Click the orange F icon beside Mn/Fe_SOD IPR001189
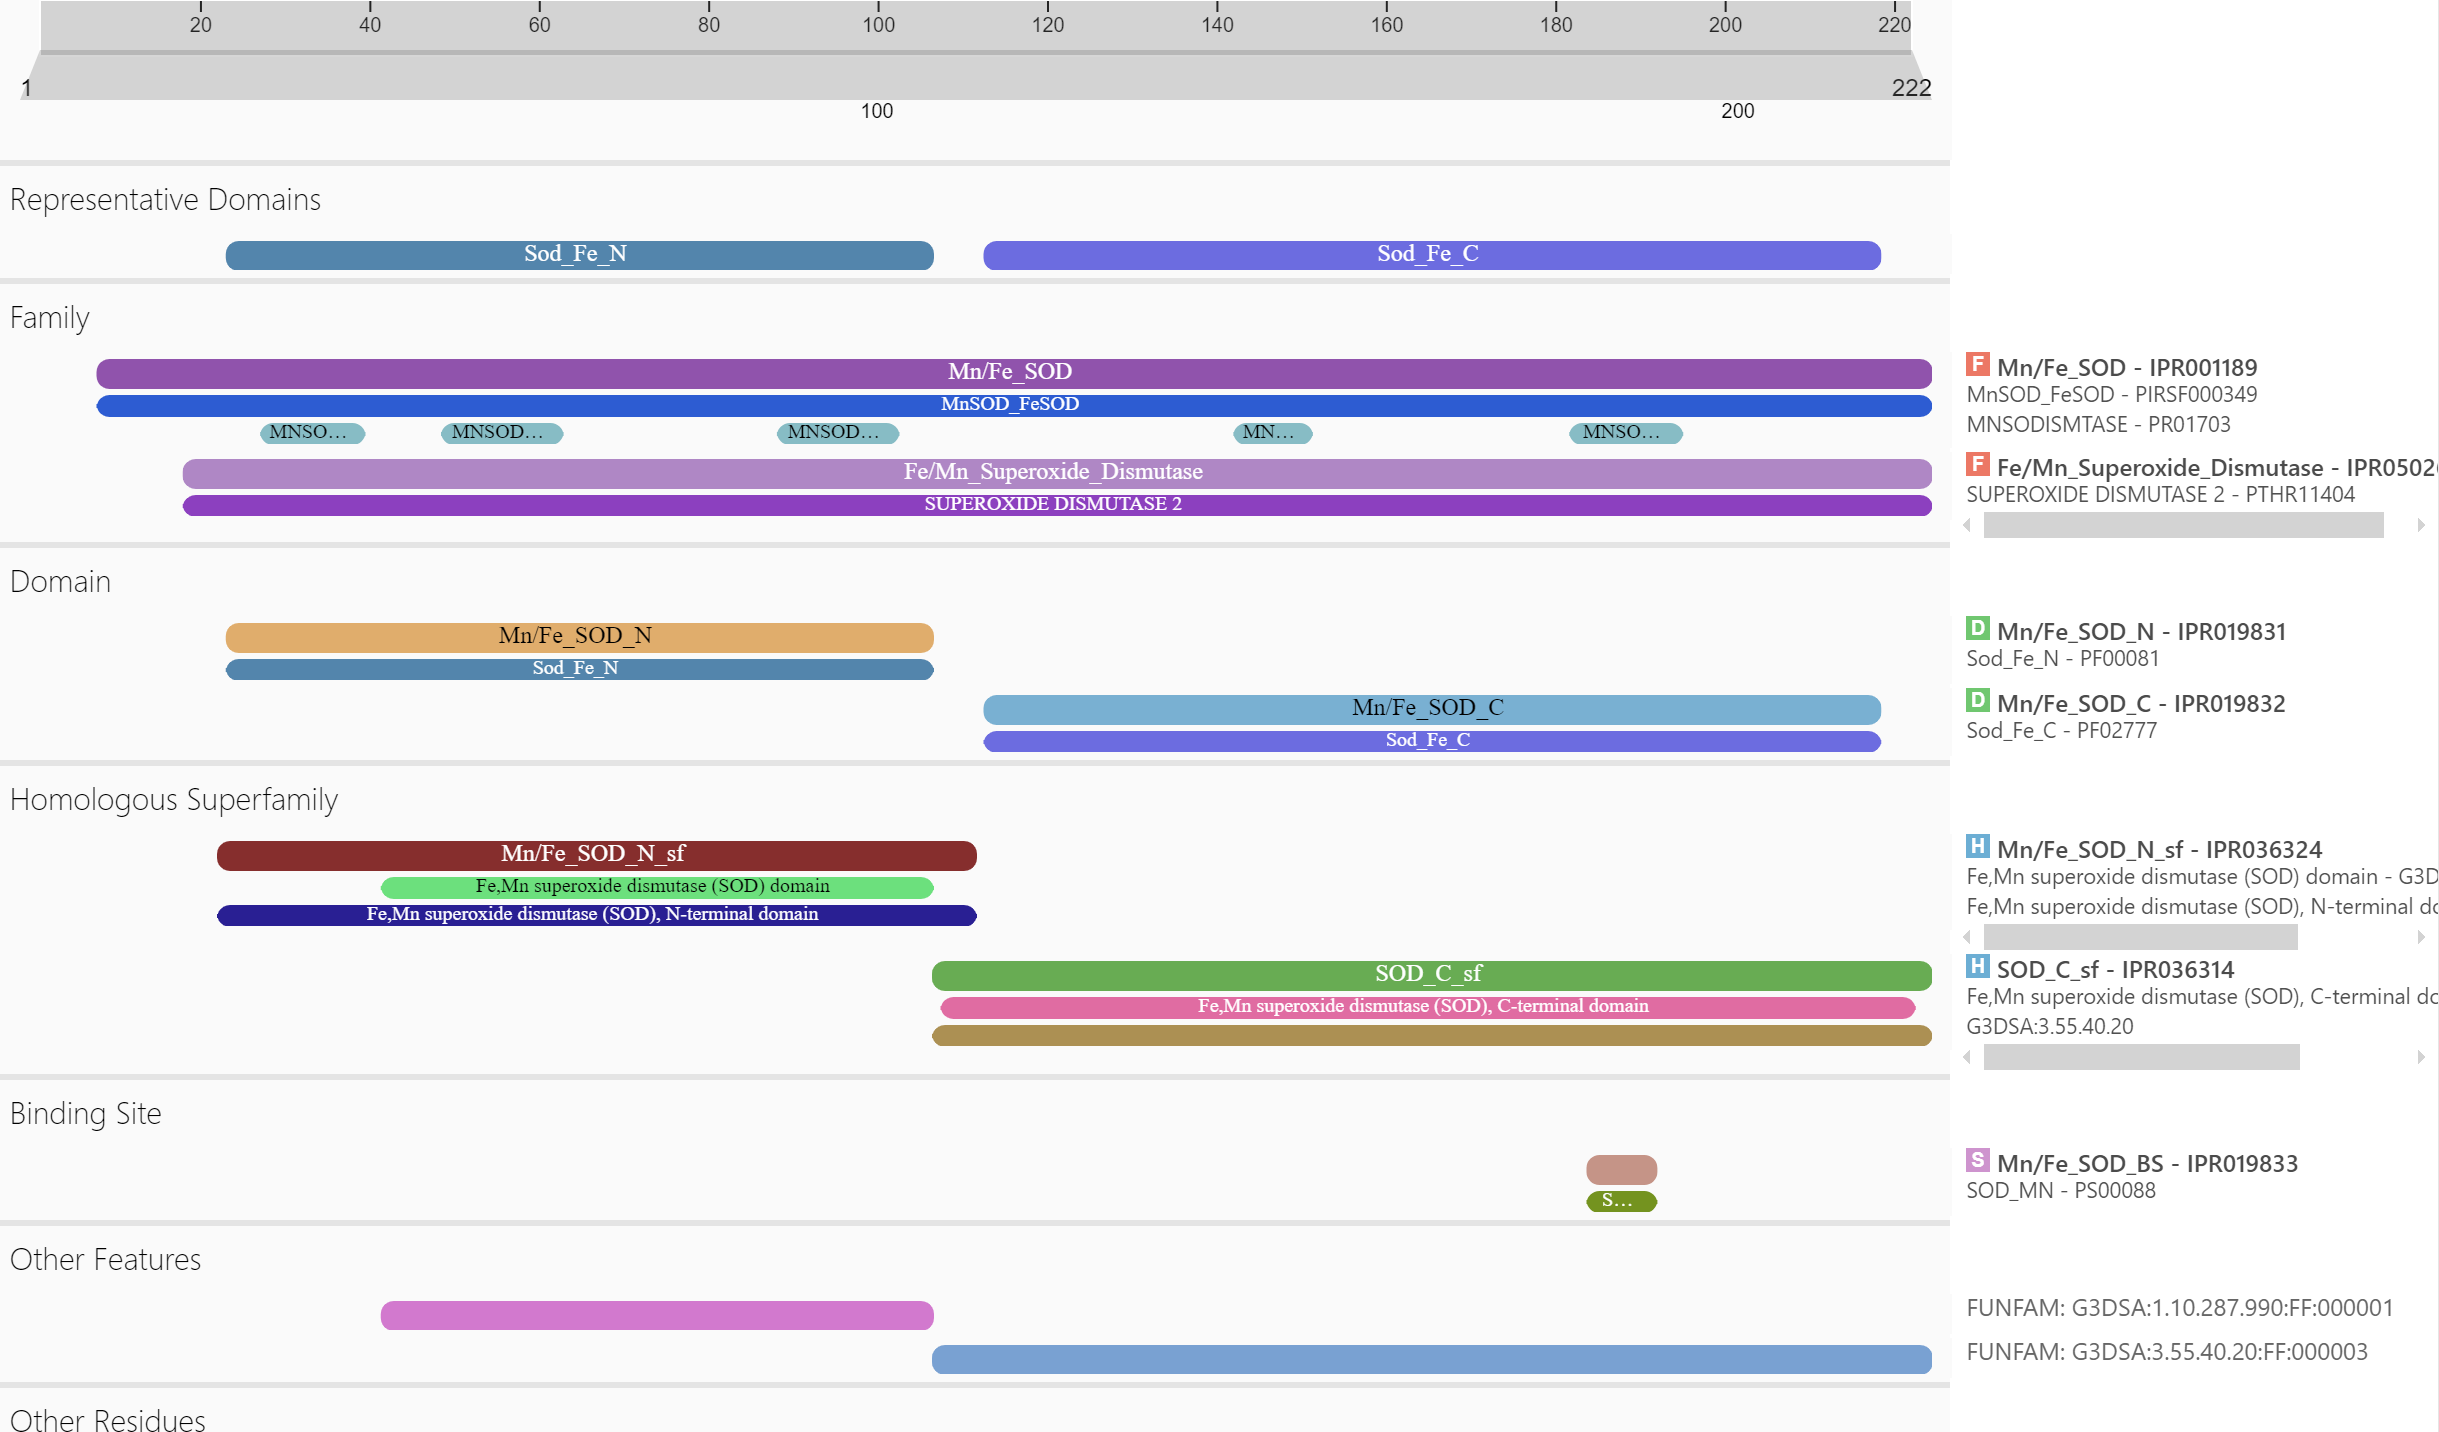Image resolution: width=2439 pixels, height=1432 pixels. pyautogui.click(x=1977, y=364)
